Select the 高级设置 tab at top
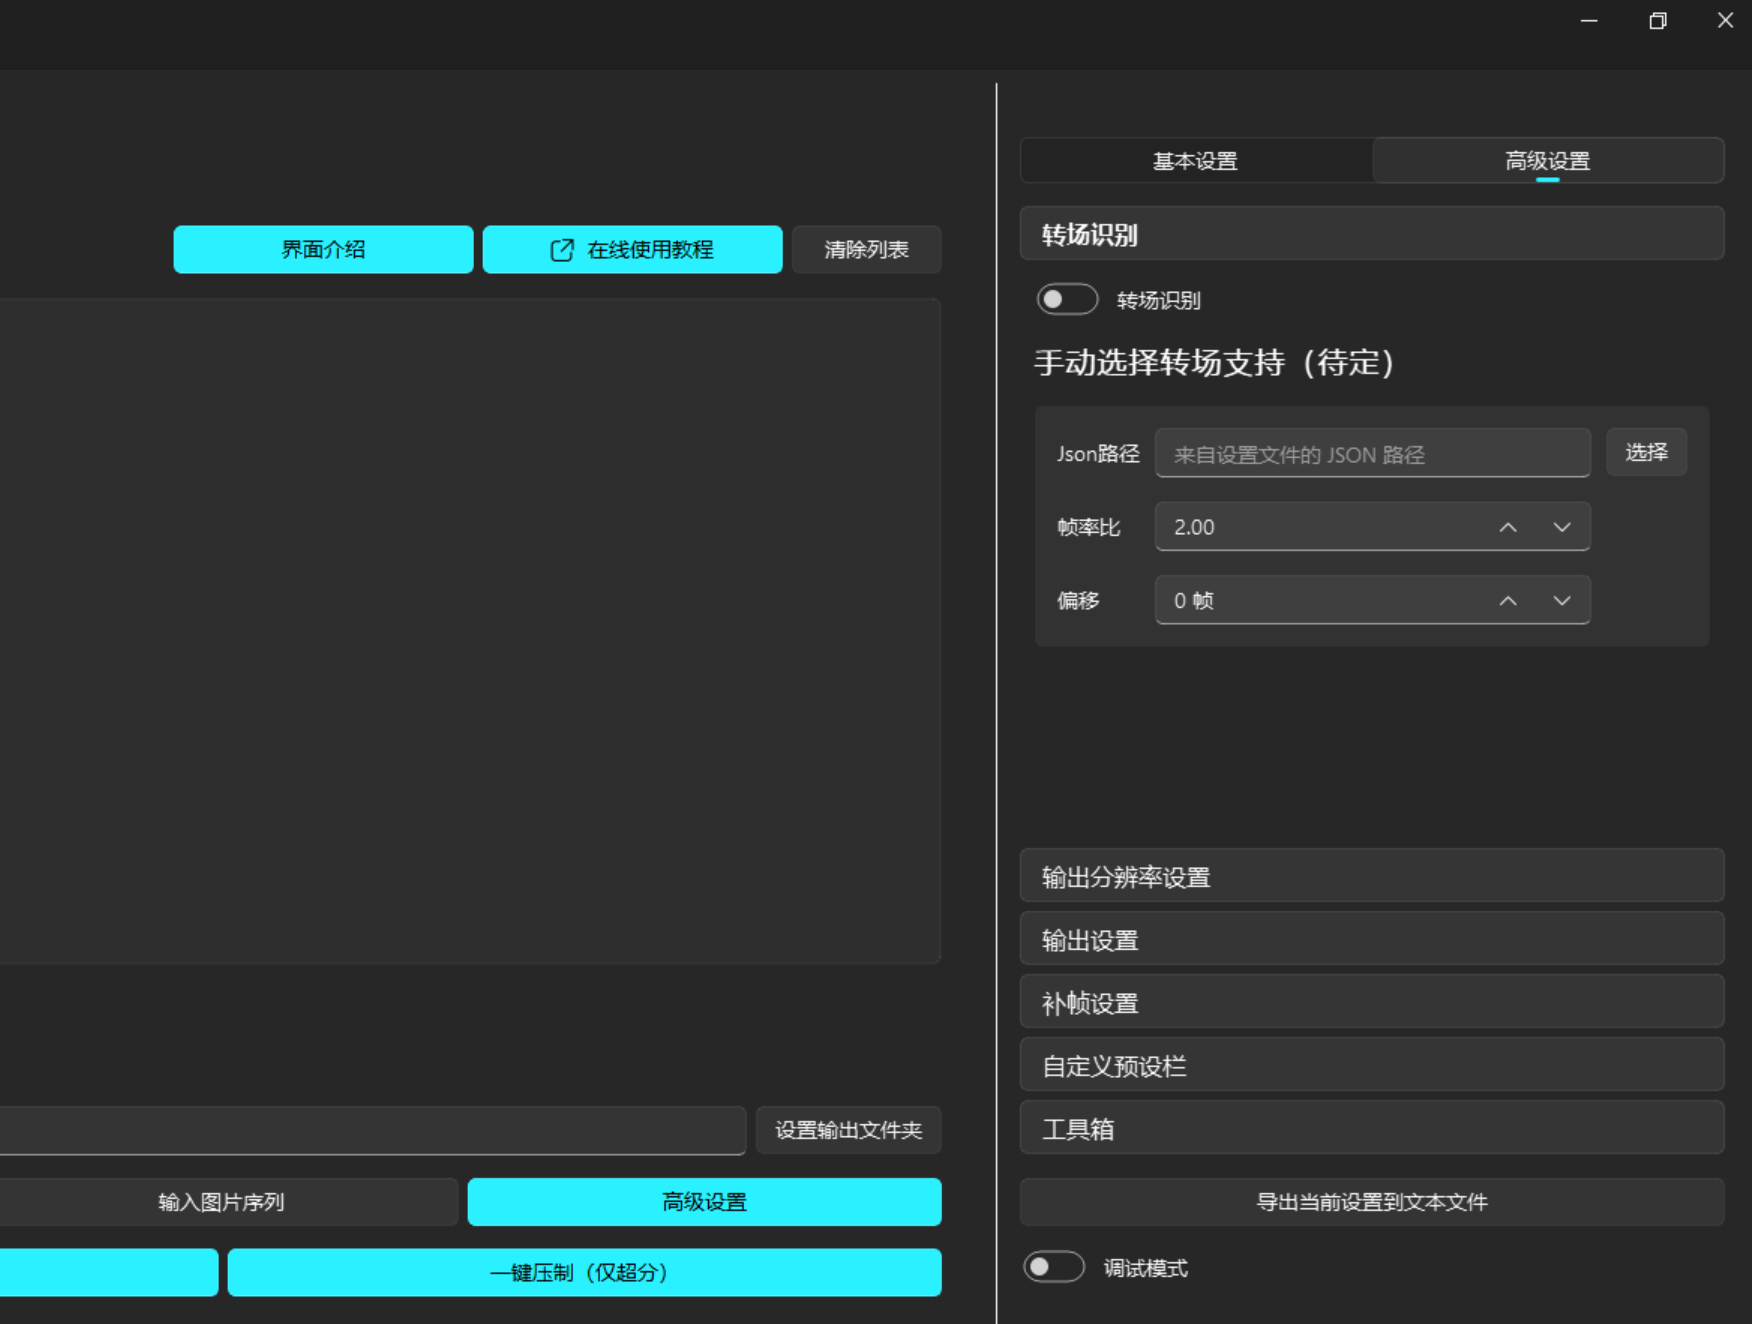The image size is (1752, 1324). [1547, 161]
